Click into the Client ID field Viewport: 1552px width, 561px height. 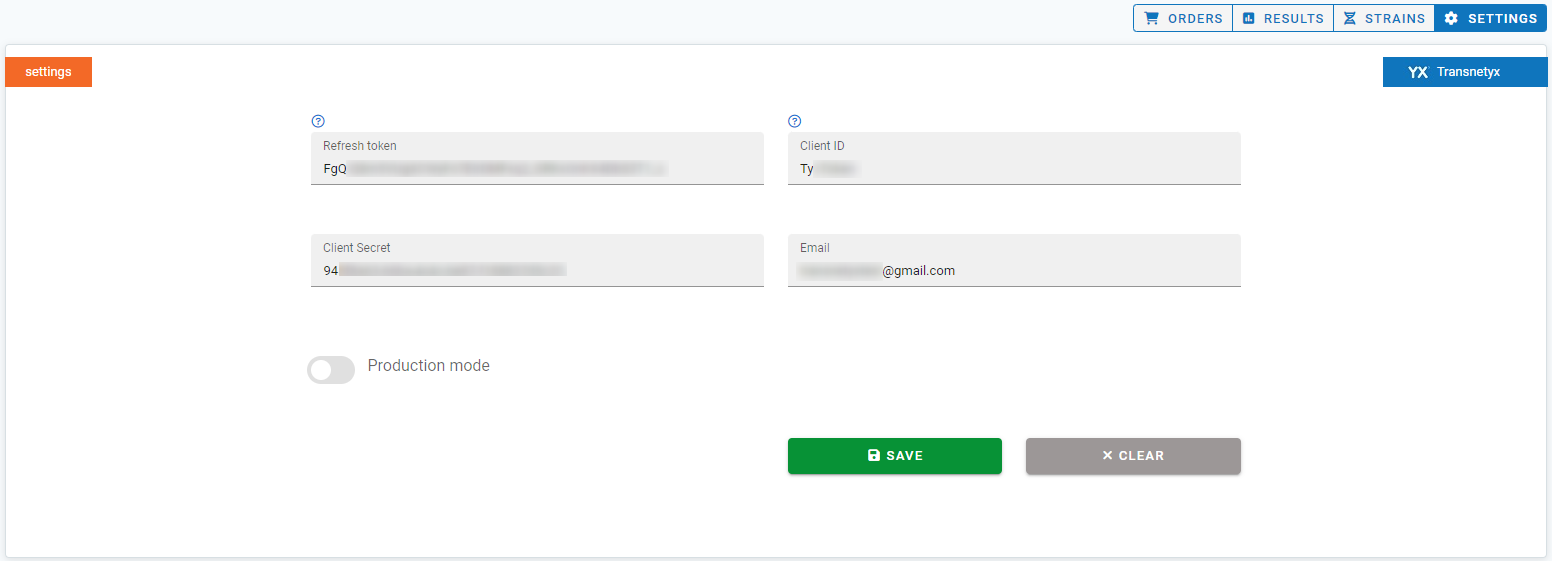tap(1014, 158)
